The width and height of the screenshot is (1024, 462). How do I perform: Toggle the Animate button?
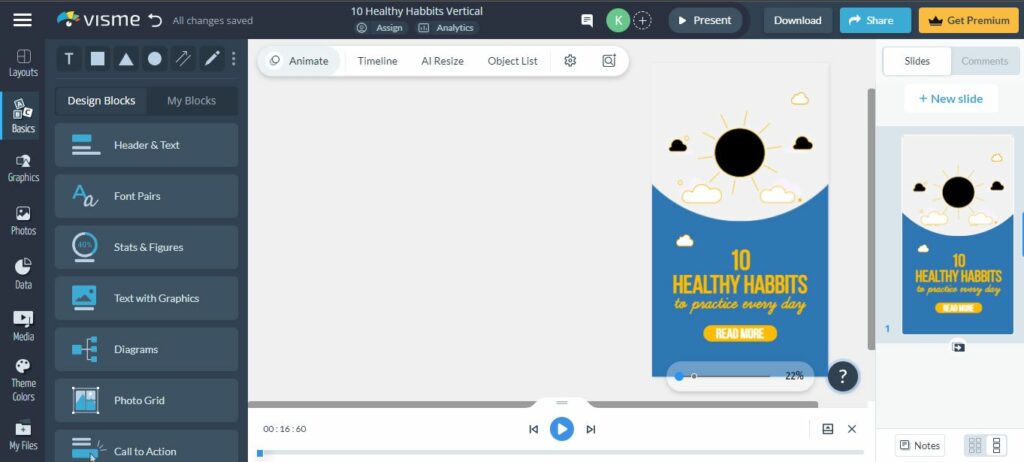pos(299,61)
